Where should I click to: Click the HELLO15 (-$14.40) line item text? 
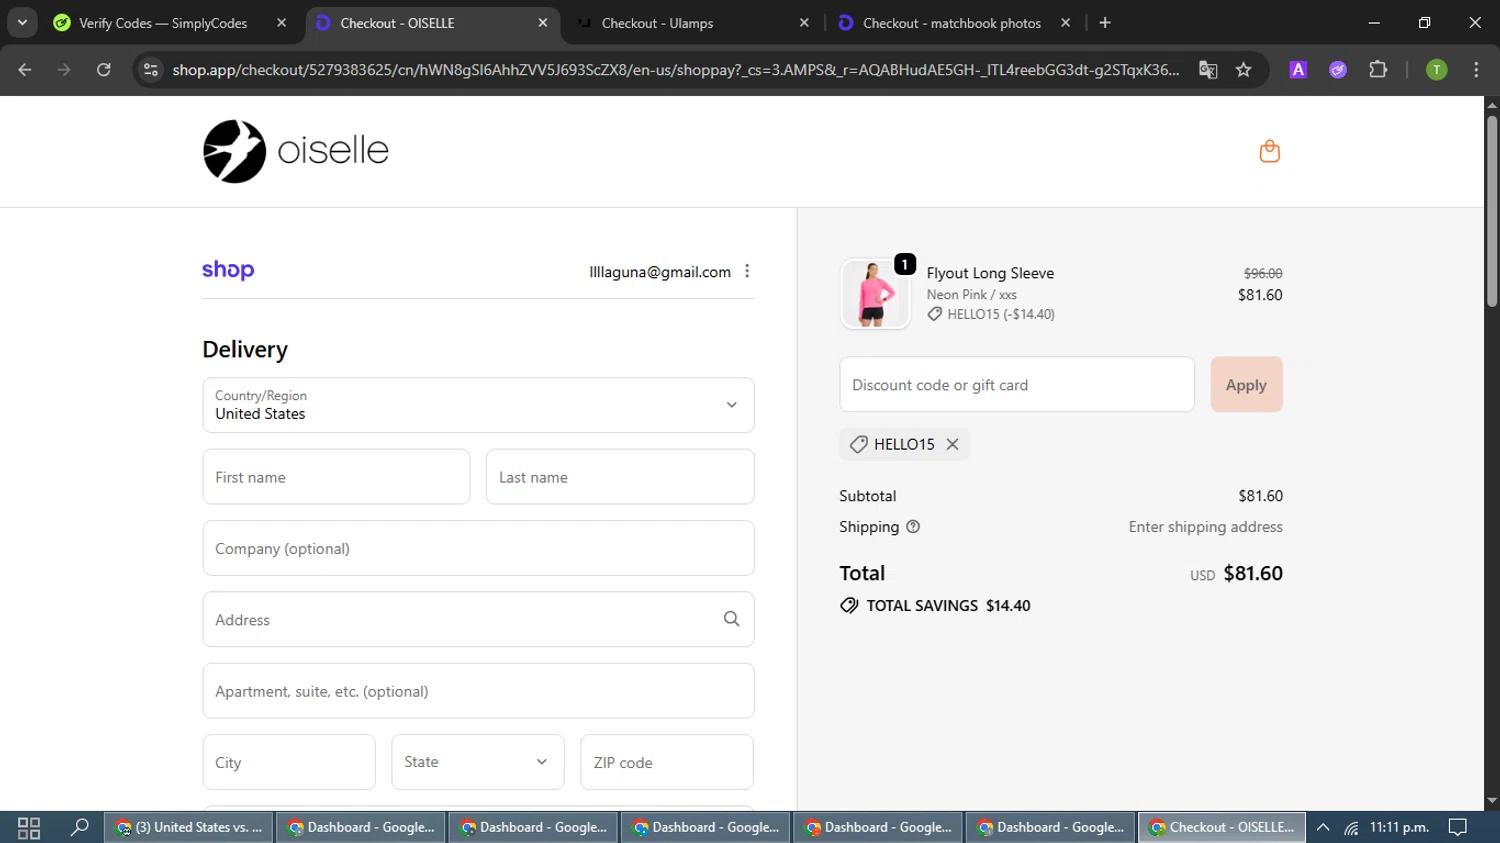pos(1000,314)
